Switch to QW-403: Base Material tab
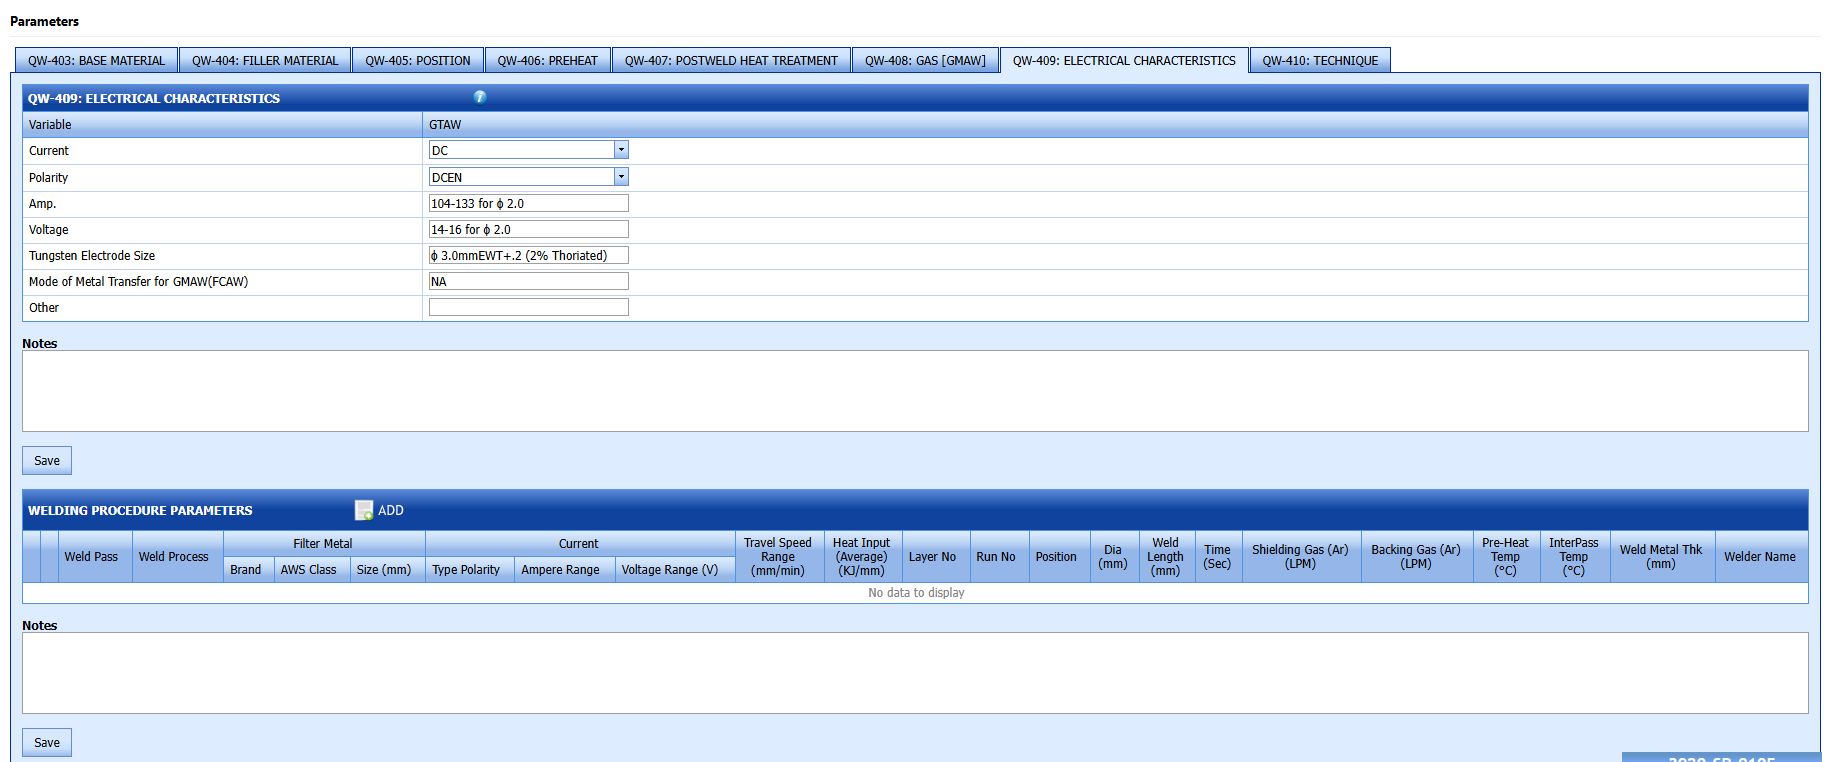The height and width of the screenshot is (762, 1830). point(96,61)
